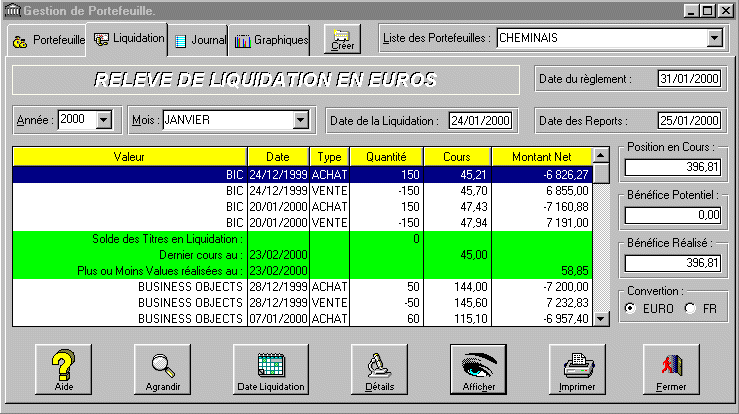
Task: Click the Bénéfice Réalisé value field
Action: [x=673, y=263]
